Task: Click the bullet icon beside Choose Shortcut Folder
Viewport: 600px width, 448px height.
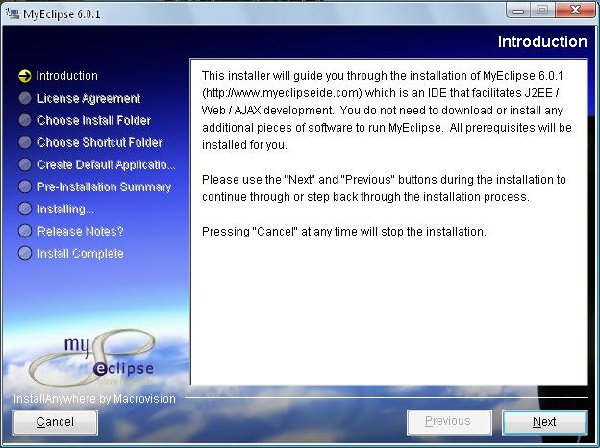Action: [25, 142]
